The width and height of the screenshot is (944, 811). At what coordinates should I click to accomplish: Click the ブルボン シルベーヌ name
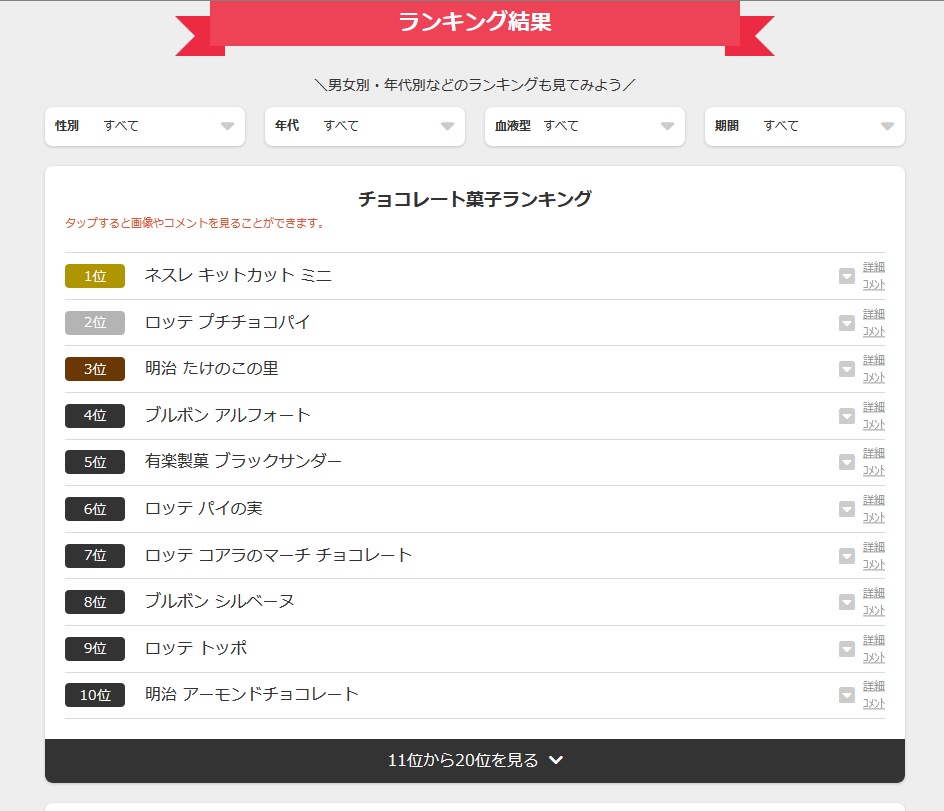pos(220,601)
